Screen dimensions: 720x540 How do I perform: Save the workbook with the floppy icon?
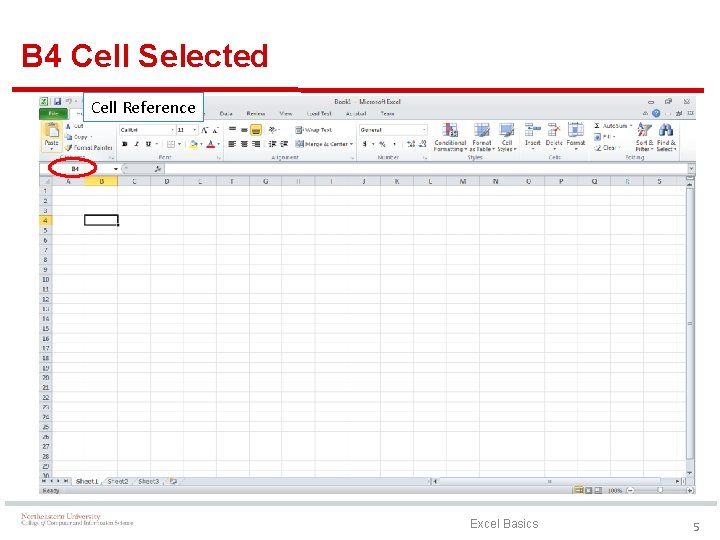[57, 101]
